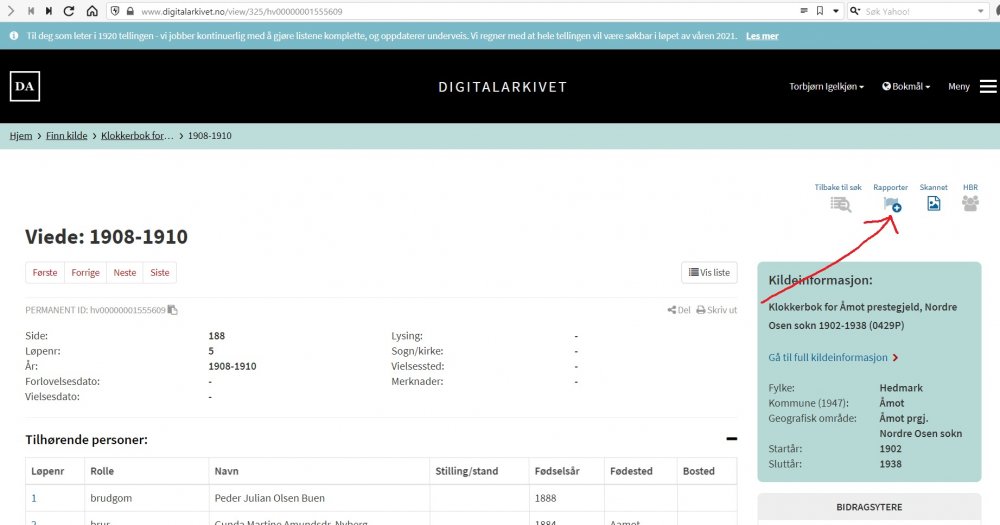The height and width of the screenshot is (525, 1000).
Task: Go back via Tilbake til søk icon
Action: (x=840, y=204)
